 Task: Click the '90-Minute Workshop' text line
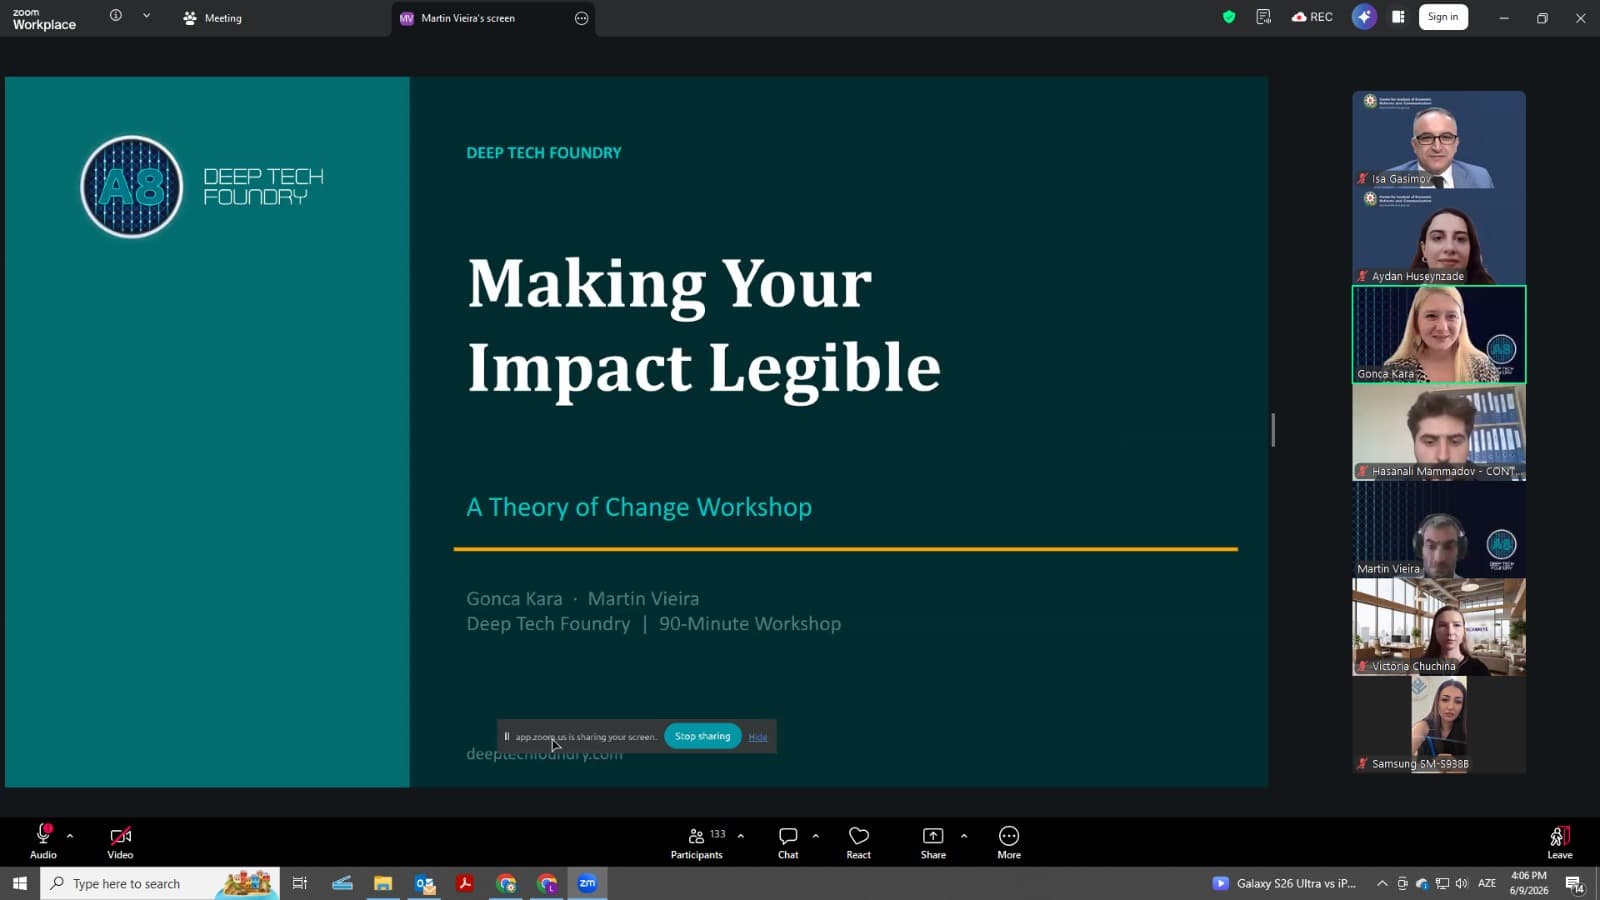(750, 623)
